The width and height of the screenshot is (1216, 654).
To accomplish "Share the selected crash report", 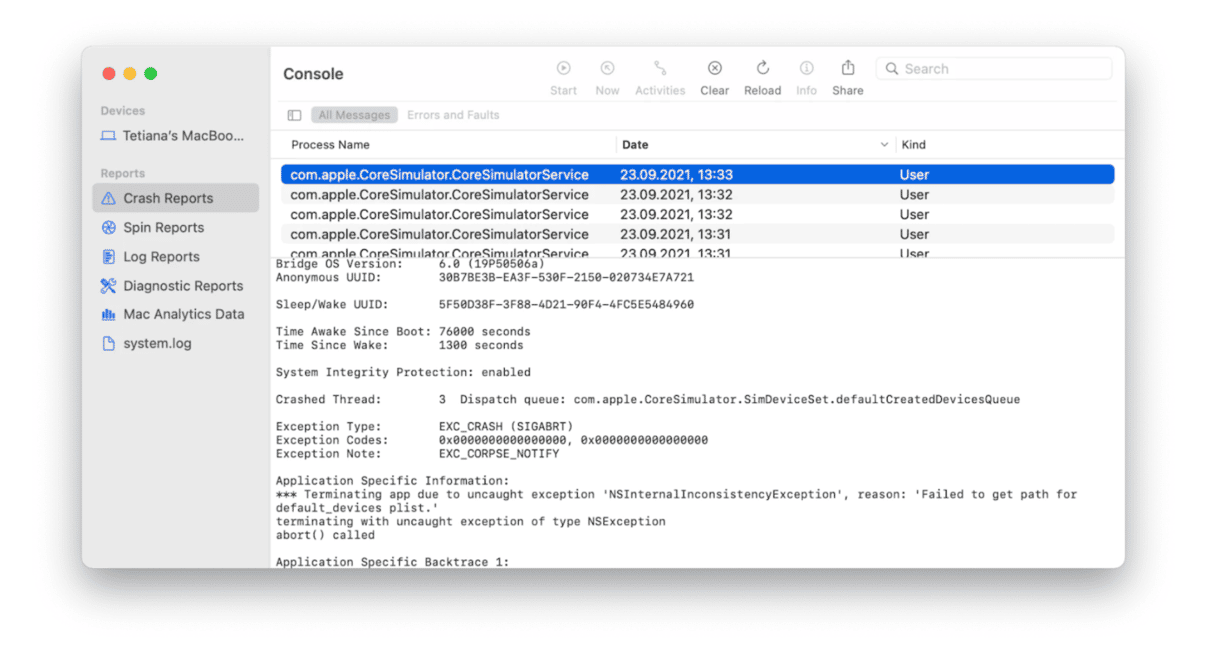I will click(x=847, y=69).
